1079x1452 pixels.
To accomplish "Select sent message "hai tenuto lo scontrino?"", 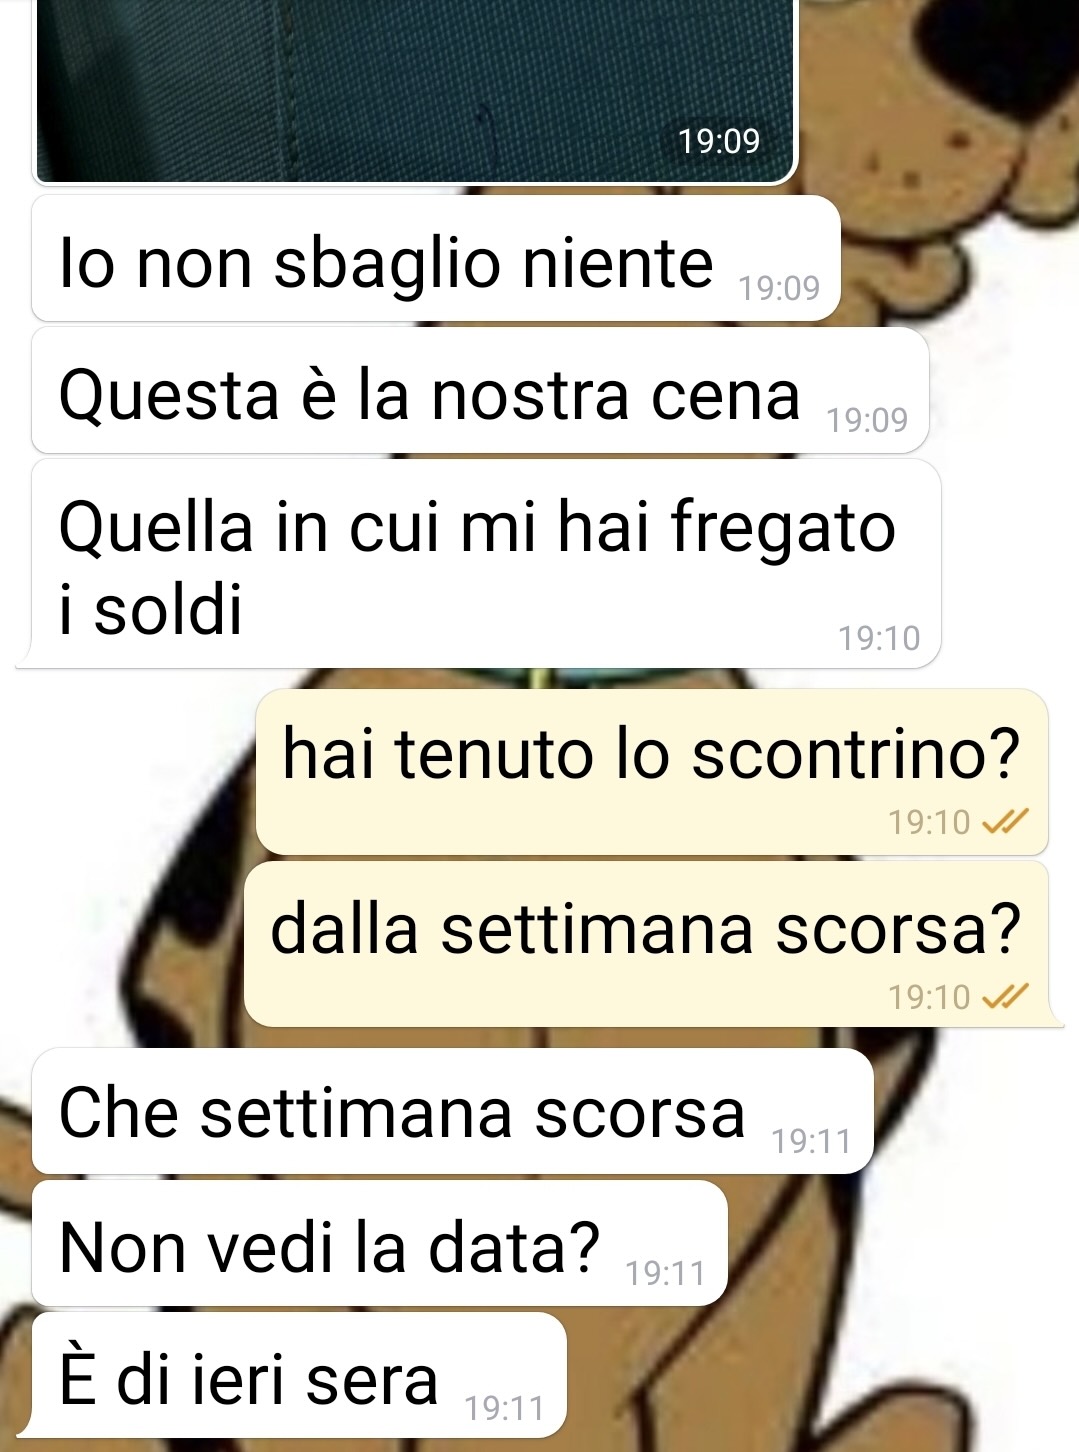I will pyautogui.click(x=652, y=771).
